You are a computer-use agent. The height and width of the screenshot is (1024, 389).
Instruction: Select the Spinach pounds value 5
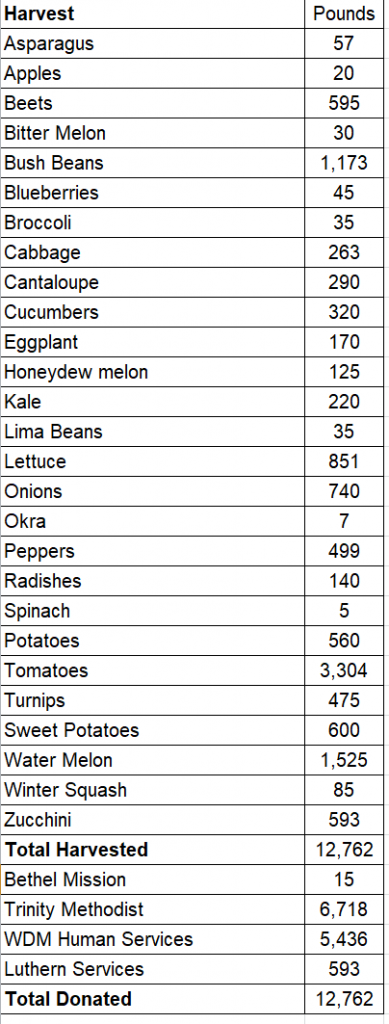click(344, 611)
